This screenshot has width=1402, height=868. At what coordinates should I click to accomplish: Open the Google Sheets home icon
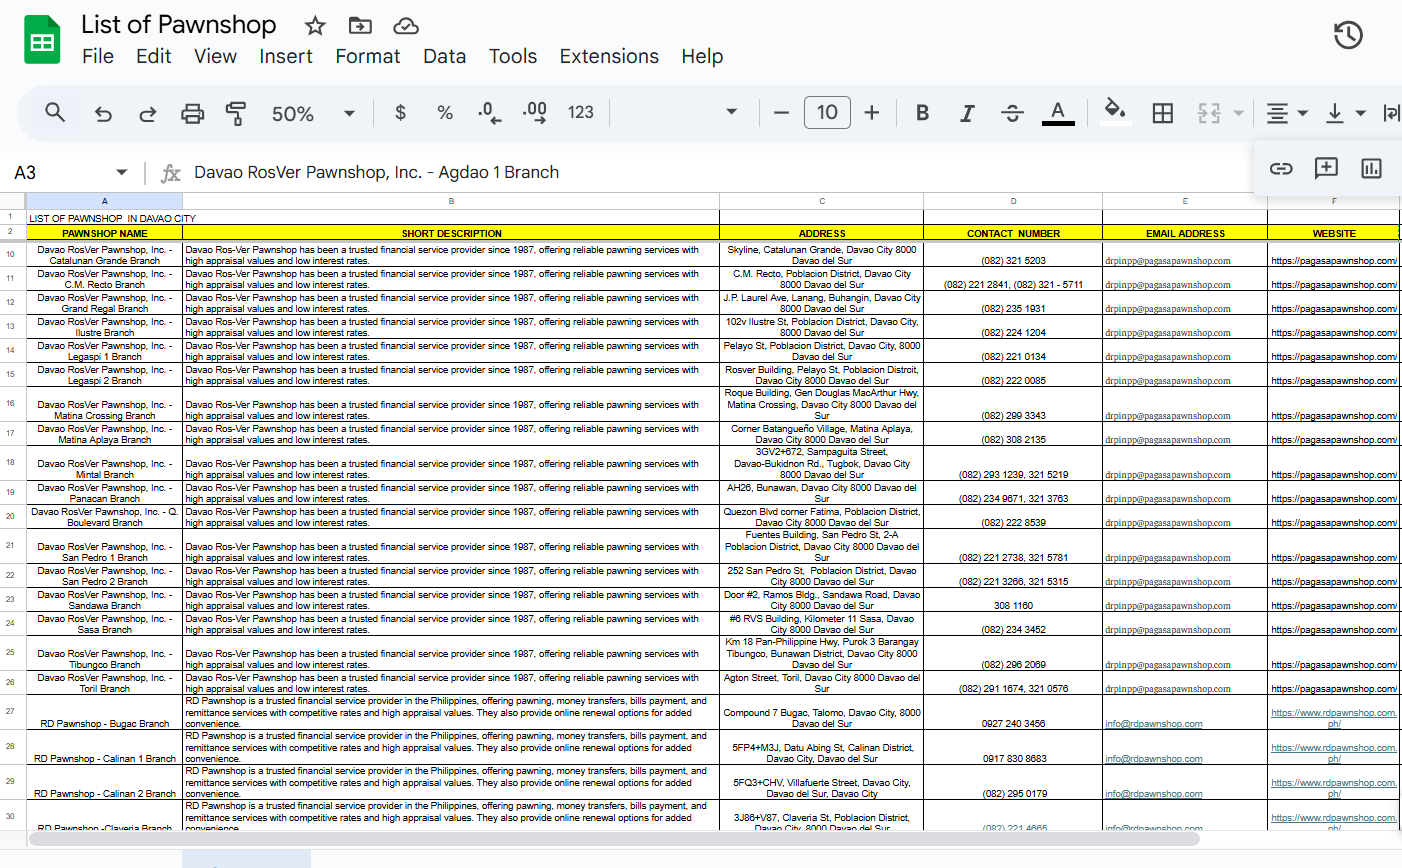42,40
